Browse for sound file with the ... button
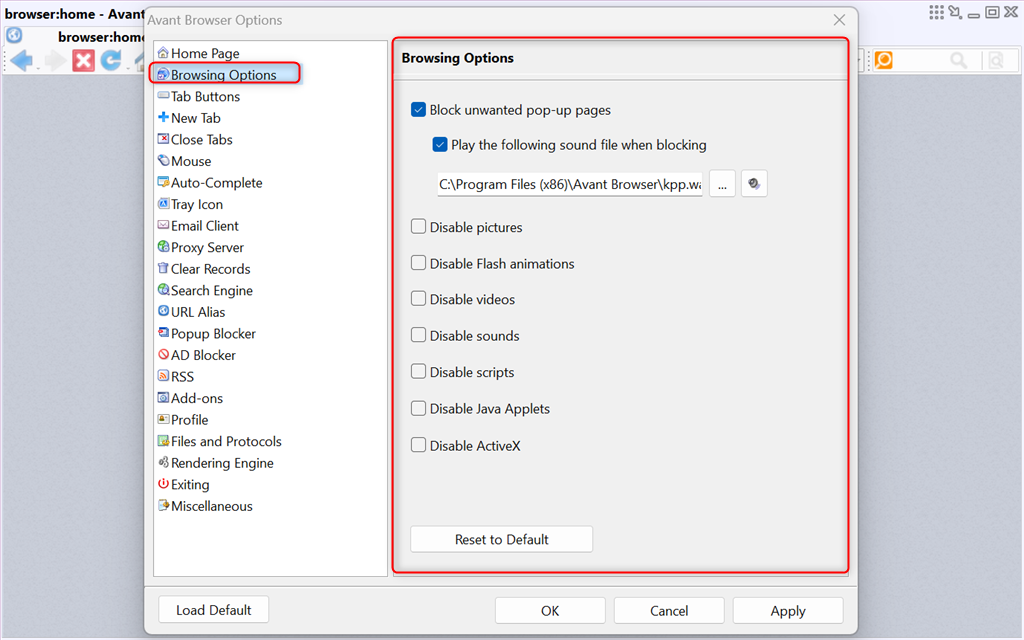Image resolution: width=1024 pixels, height=640 pixels. point(722,184)
